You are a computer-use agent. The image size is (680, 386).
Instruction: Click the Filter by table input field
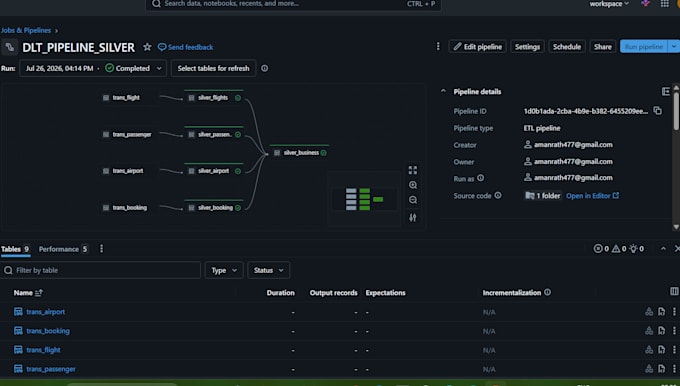[x=101, y=270]
